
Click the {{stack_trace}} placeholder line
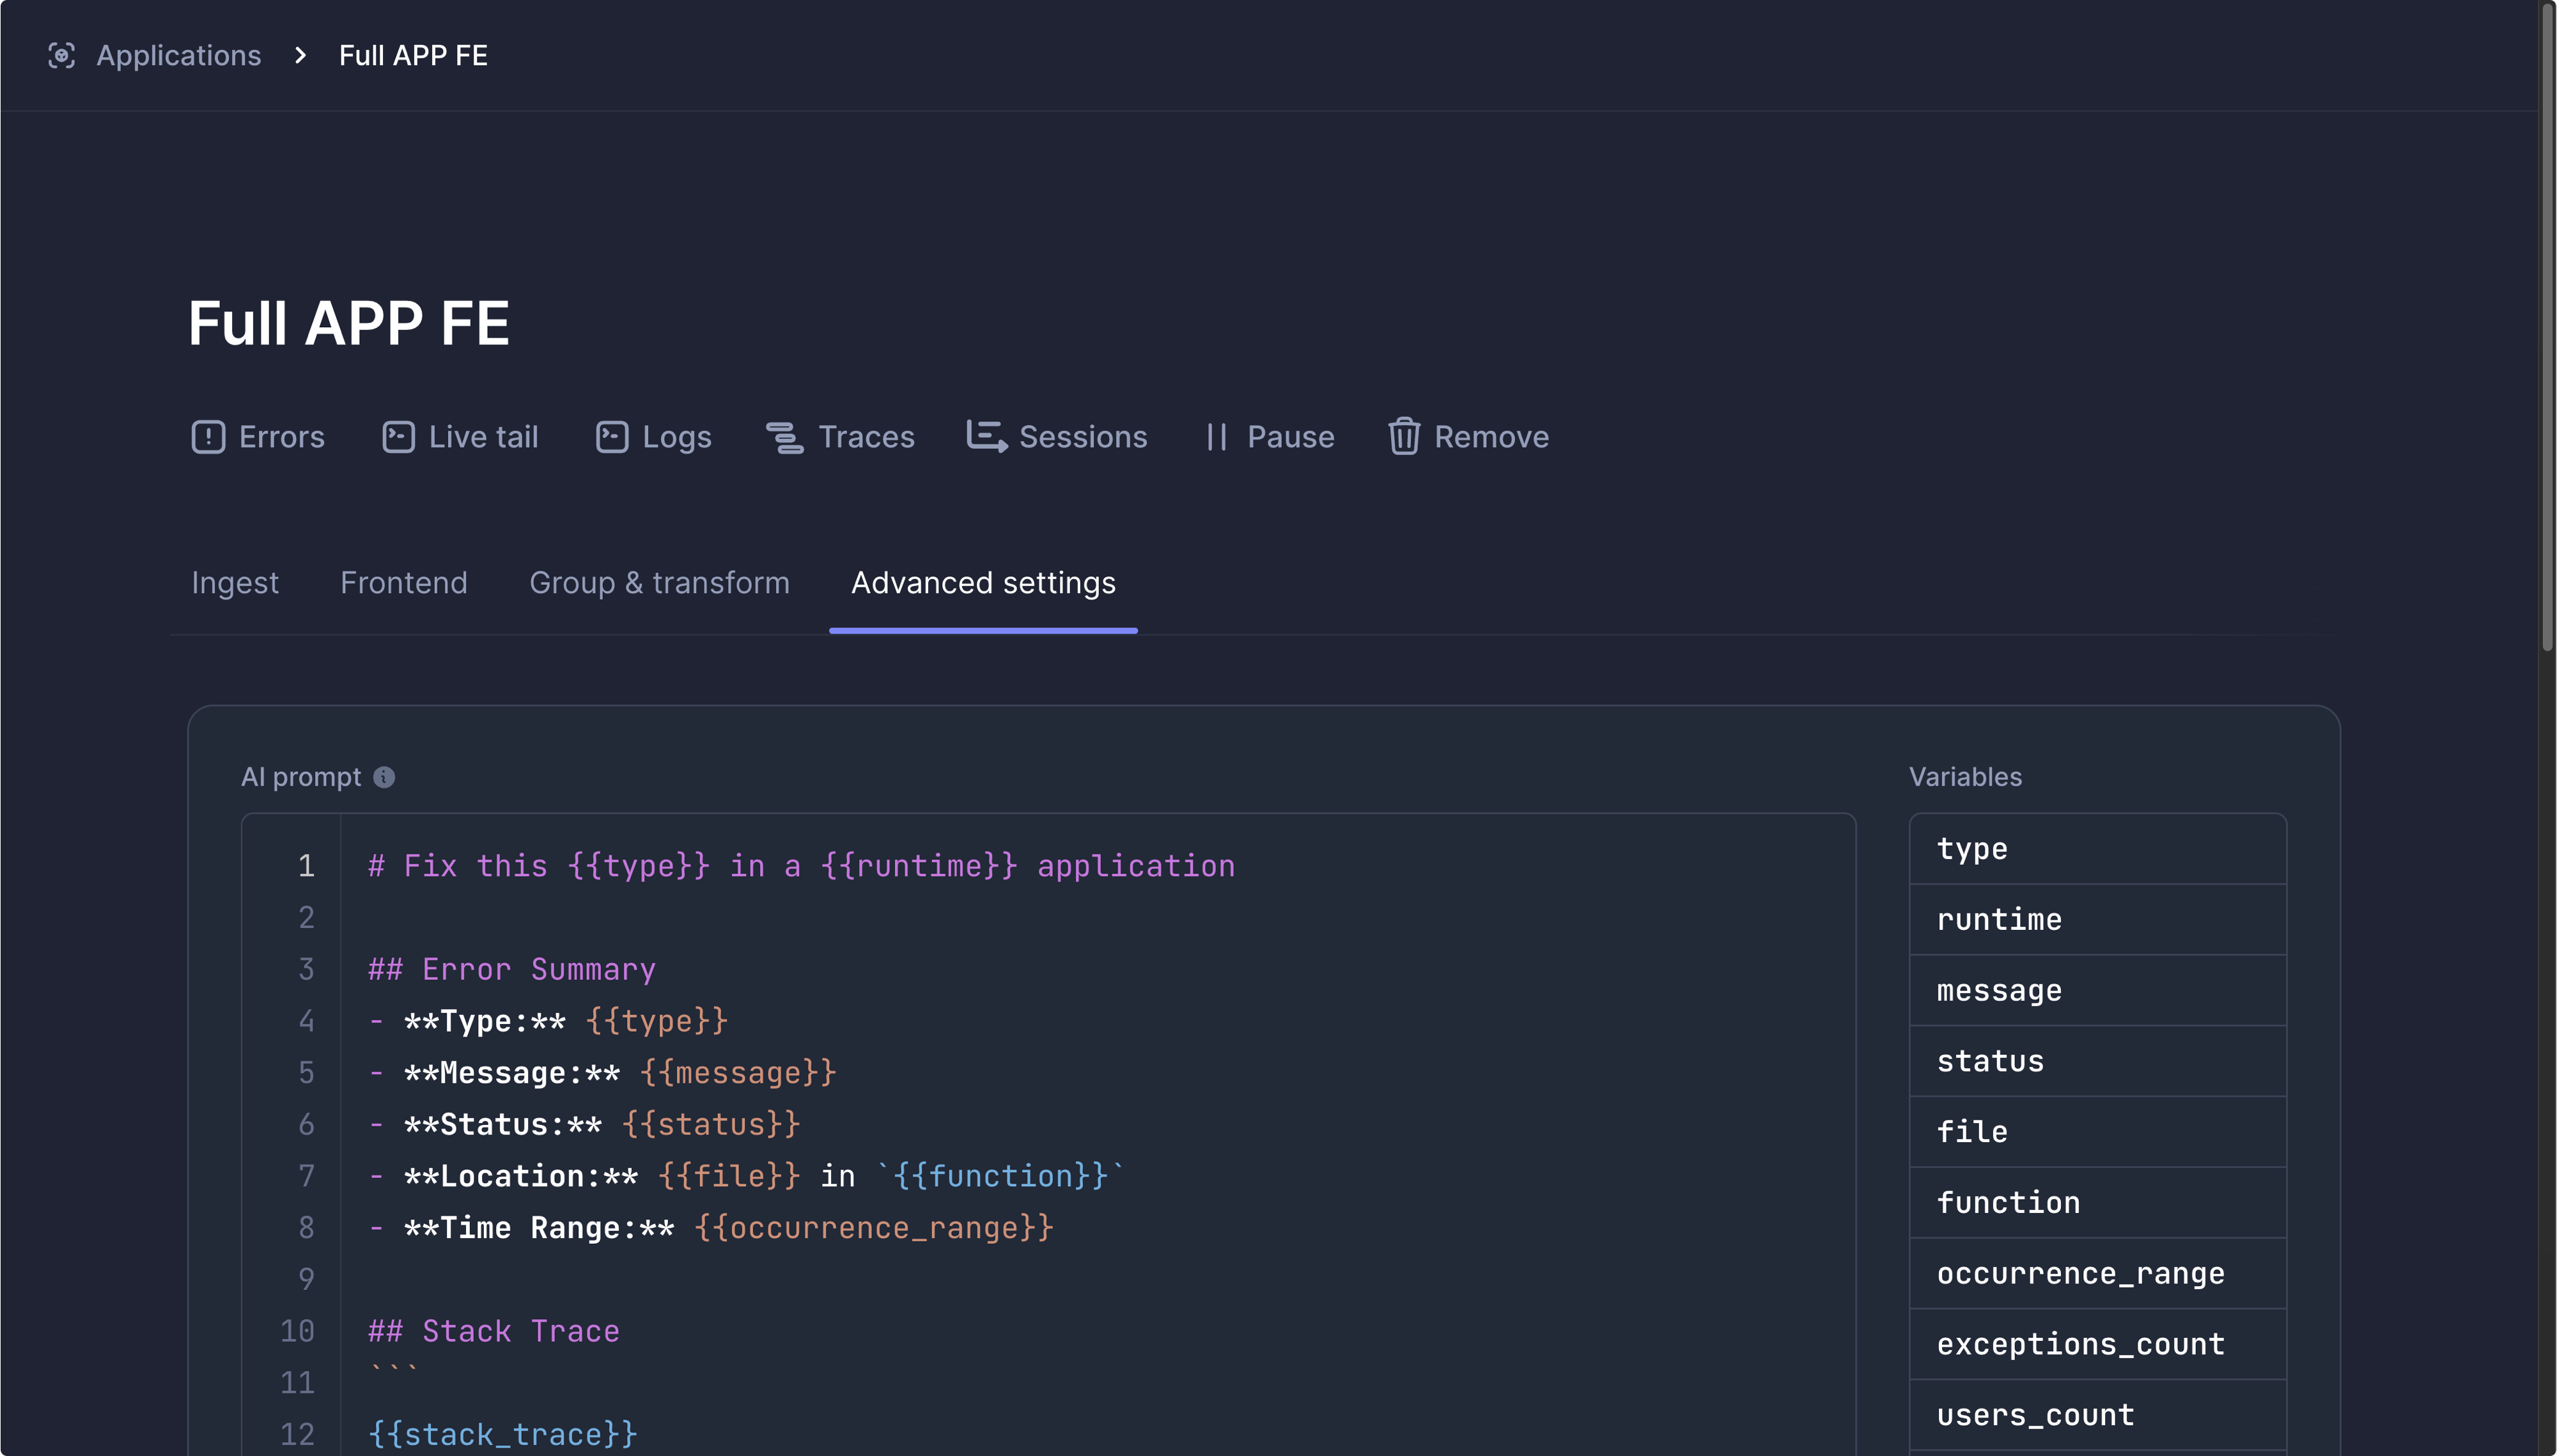click(502, 1434)
